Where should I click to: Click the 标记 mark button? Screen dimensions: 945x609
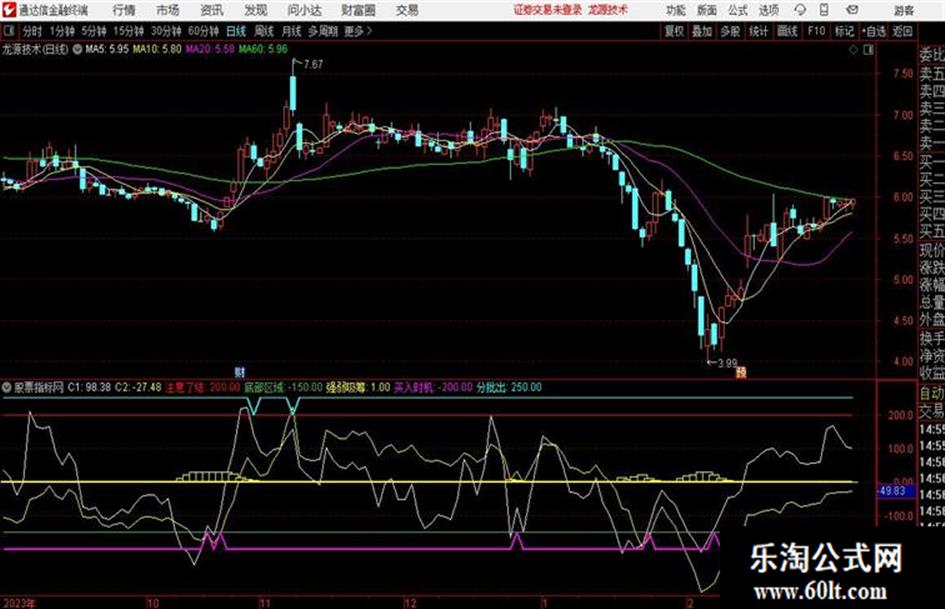coord(844,31)
